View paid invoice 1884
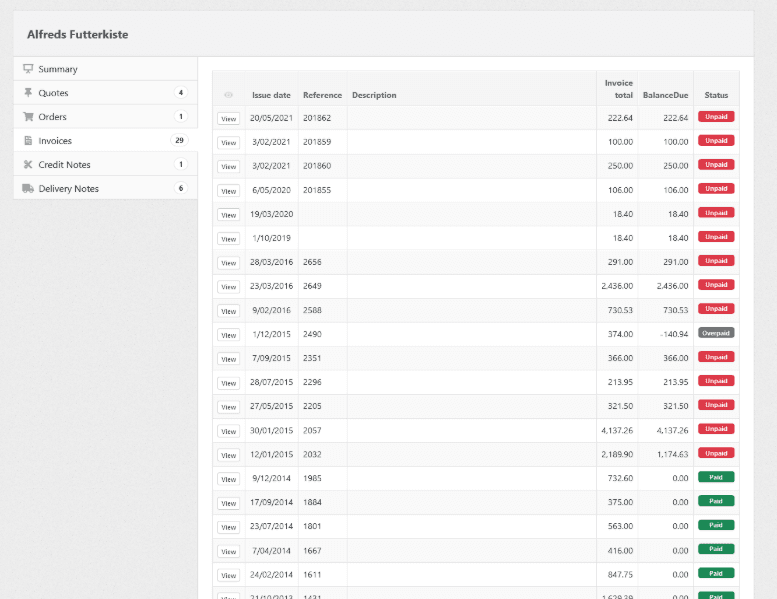 tap(228, 503)
